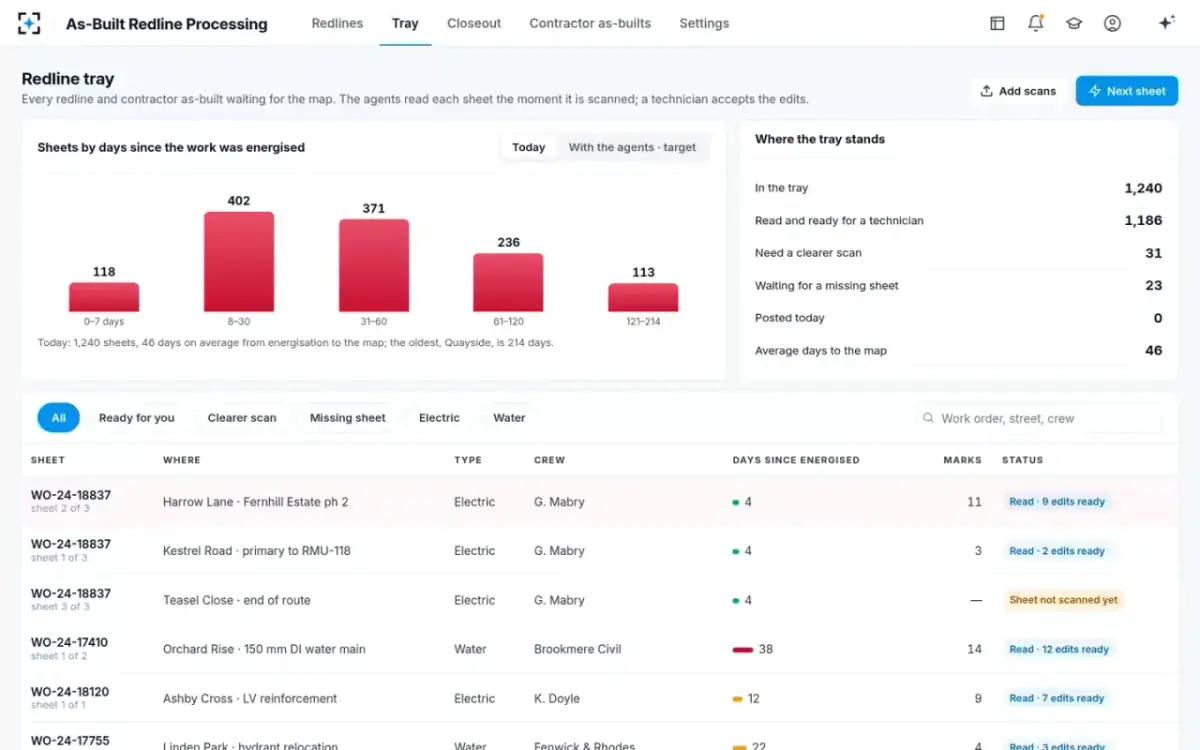This screenshot has height=750, width=1200.
Task: Click the Marks column header
Action: pyautogui.click(x=962, y=460)
